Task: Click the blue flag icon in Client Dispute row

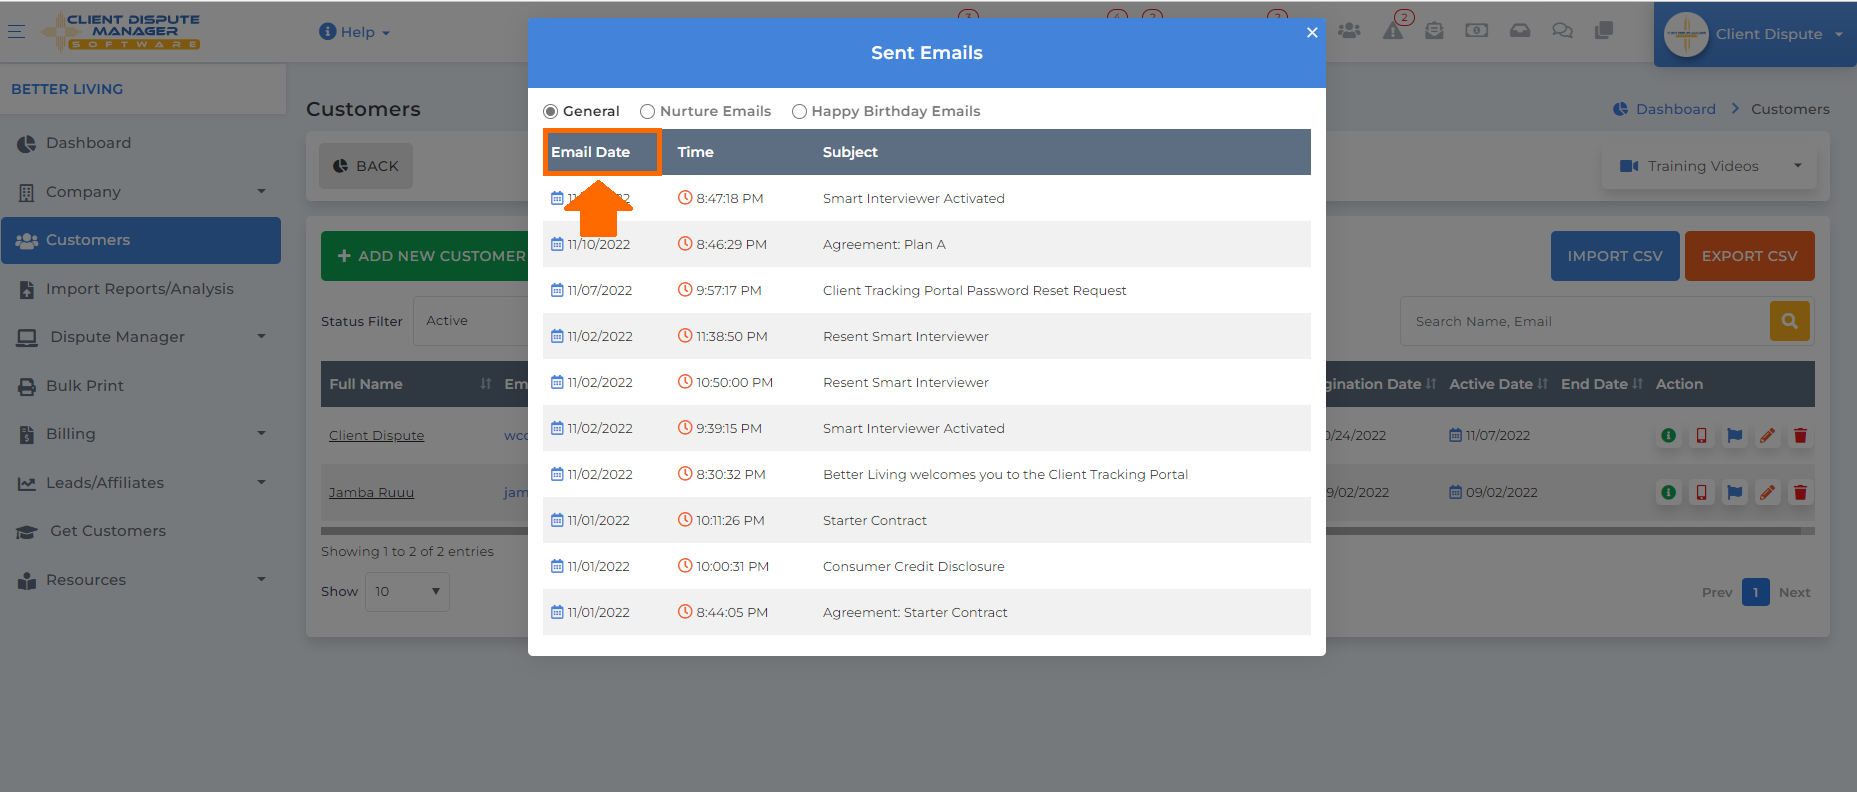Action: (x=1734, y=435)
